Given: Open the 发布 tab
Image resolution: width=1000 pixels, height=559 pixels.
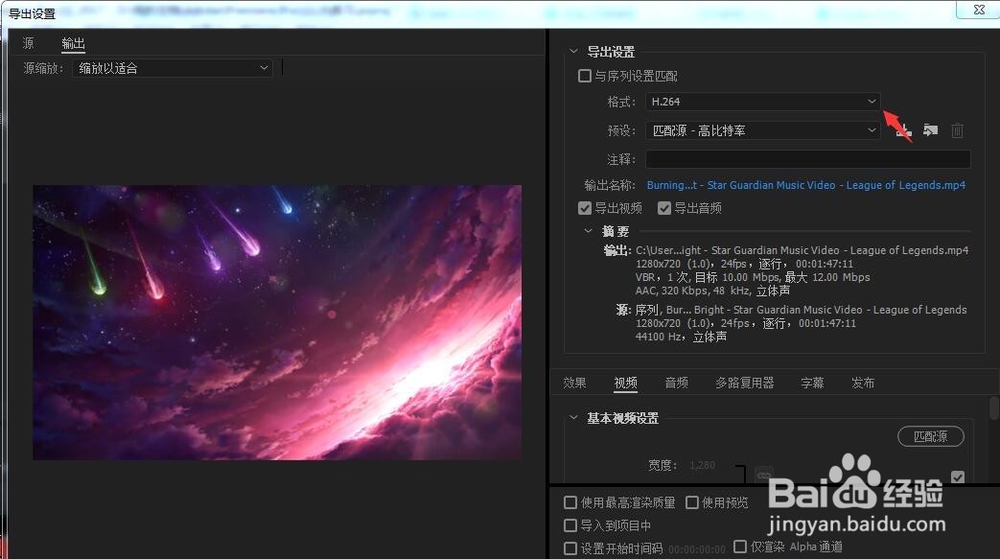Looking at the screenshot, I should click(x=863, y=382).
